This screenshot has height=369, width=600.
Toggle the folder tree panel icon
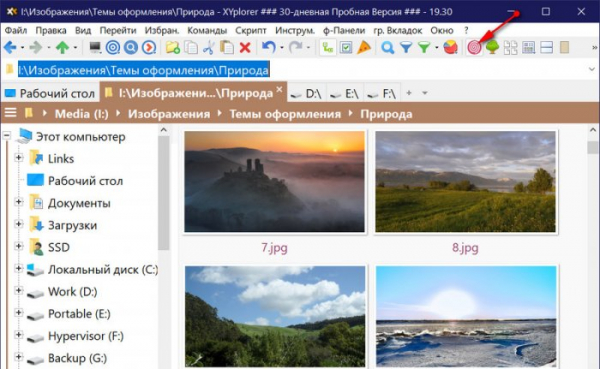pos(328,47)
